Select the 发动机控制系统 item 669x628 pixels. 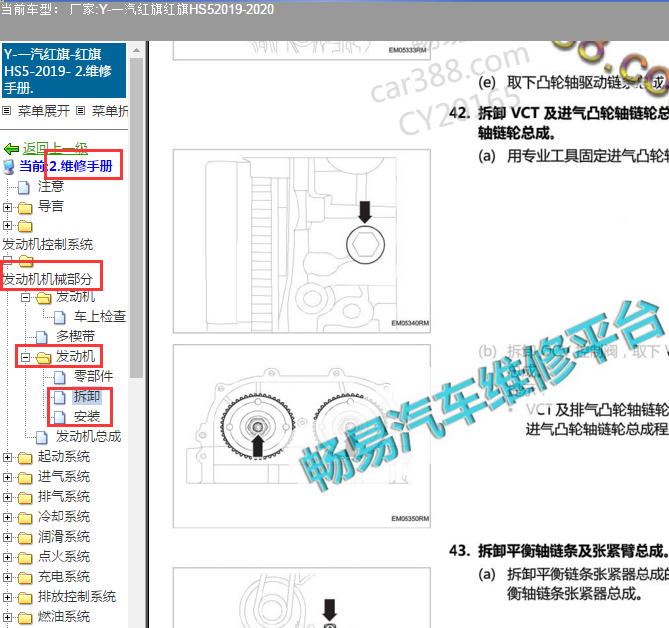point(47,244)
